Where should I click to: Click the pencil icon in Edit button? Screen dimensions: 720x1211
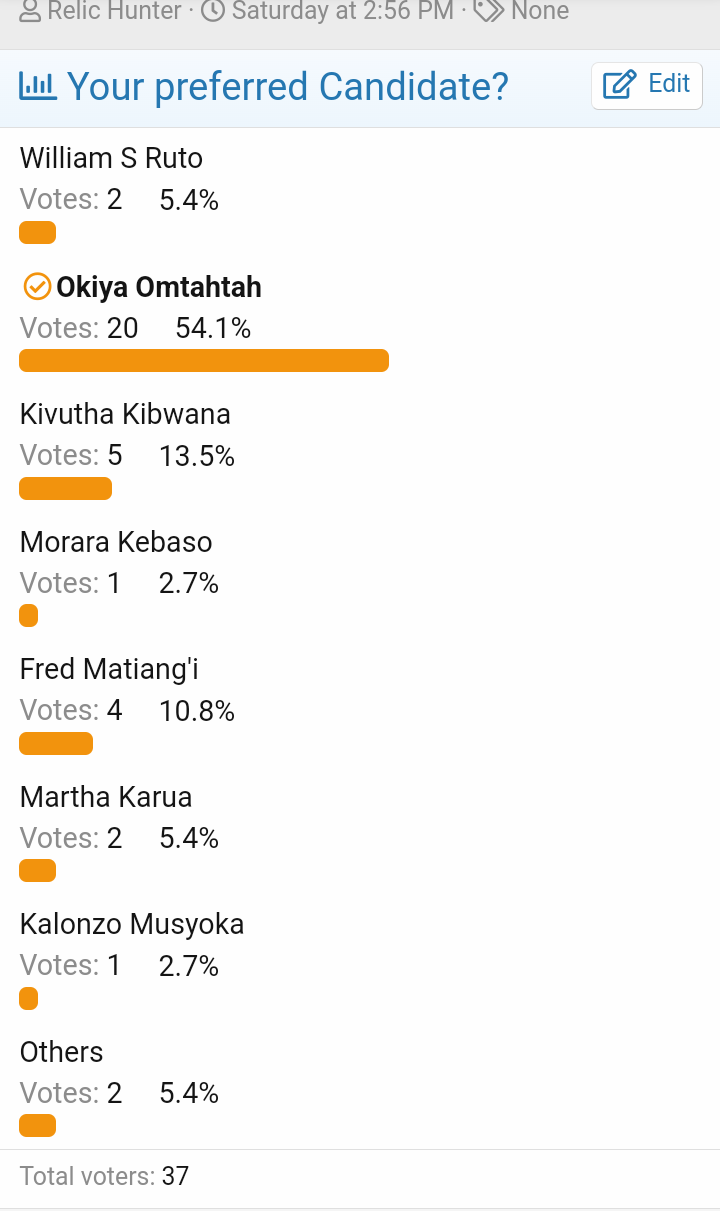pyautogui.click(x=620, y=86)
